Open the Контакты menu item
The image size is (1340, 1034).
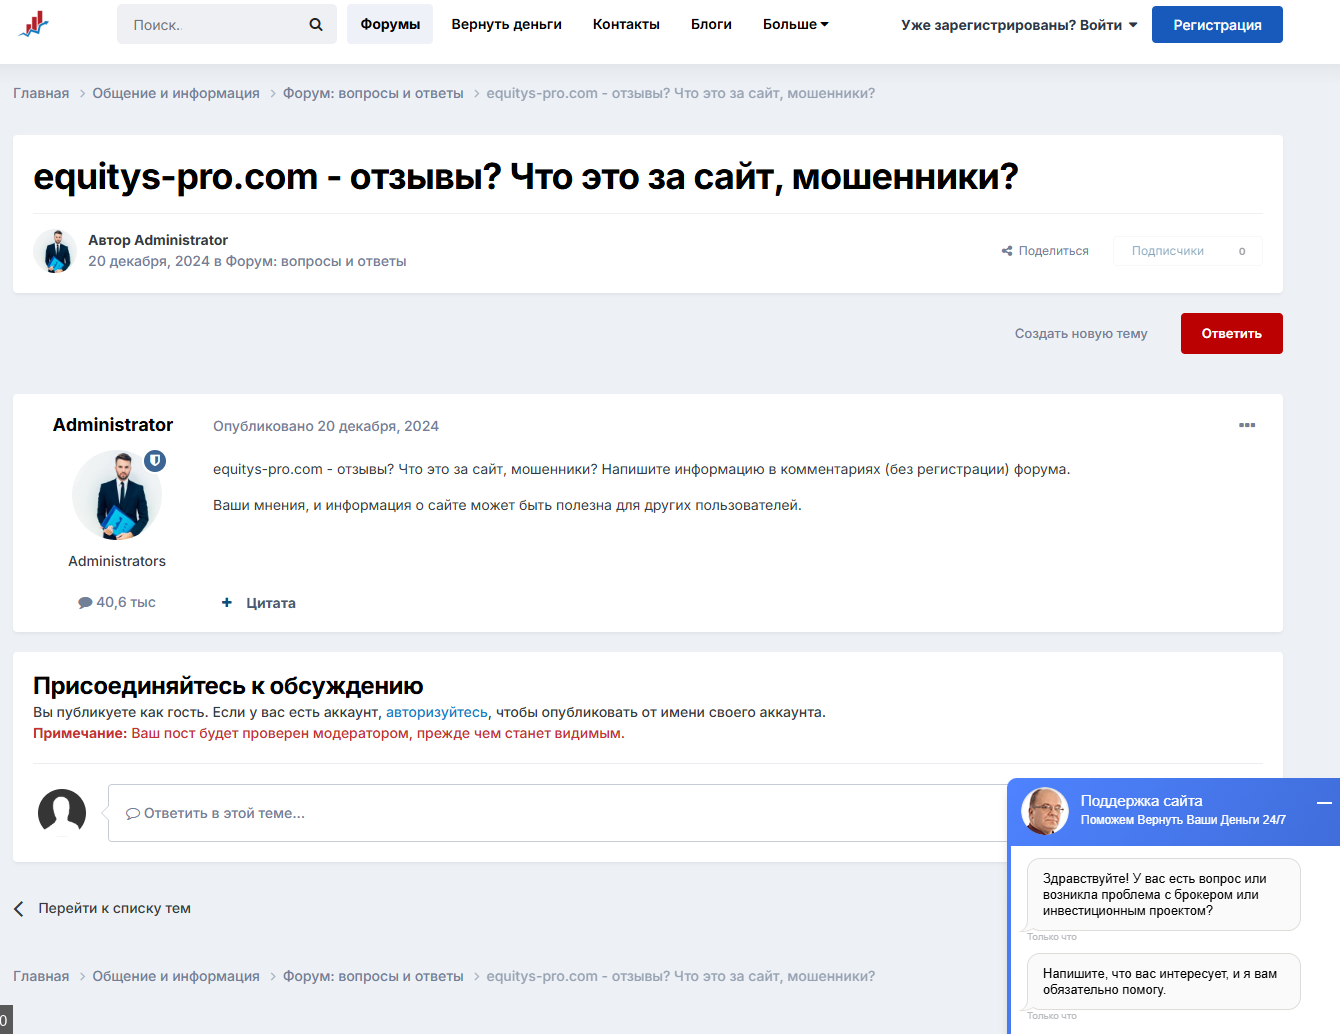pyautogui.click(x=626, y=24)
